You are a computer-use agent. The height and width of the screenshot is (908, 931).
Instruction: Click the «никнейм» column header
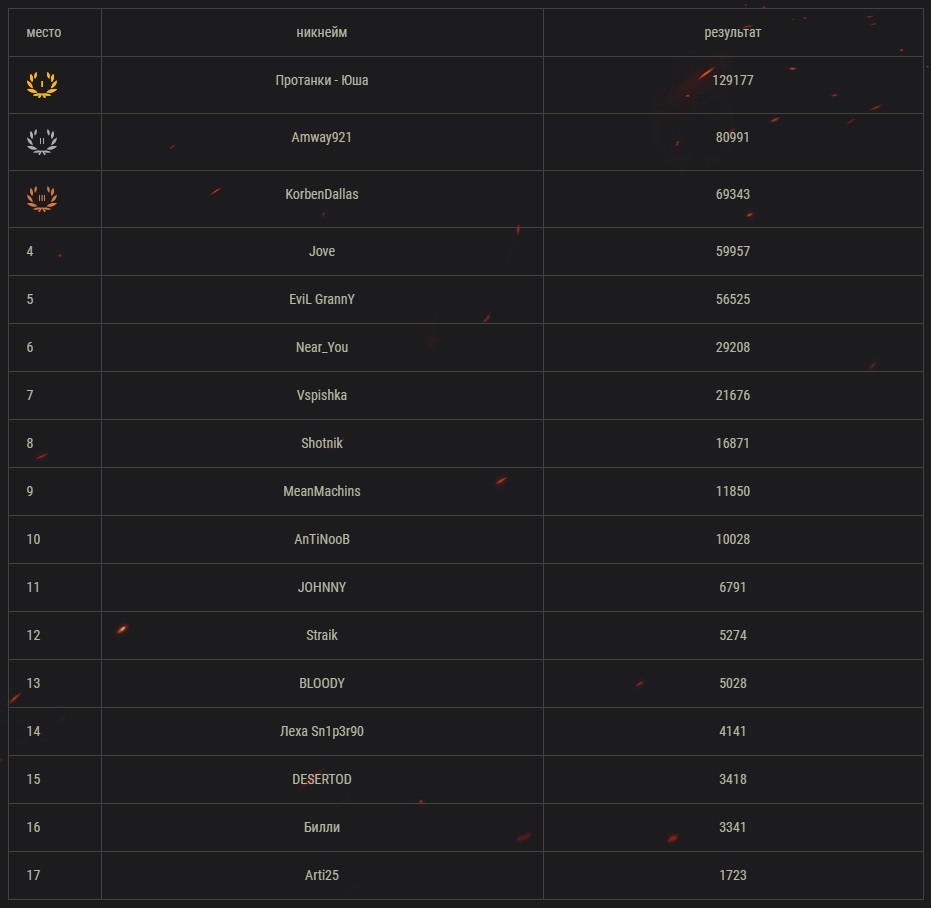click(322, 32)
